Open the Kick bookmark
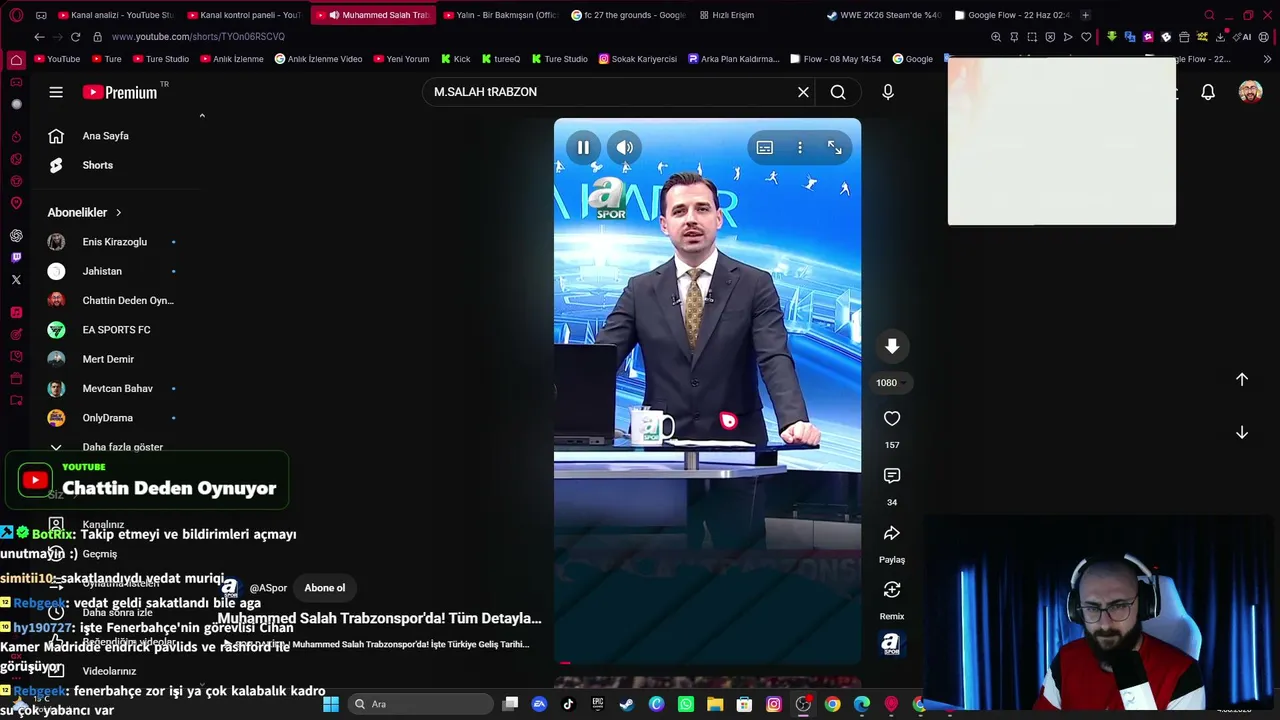 [x=455, y=59]
